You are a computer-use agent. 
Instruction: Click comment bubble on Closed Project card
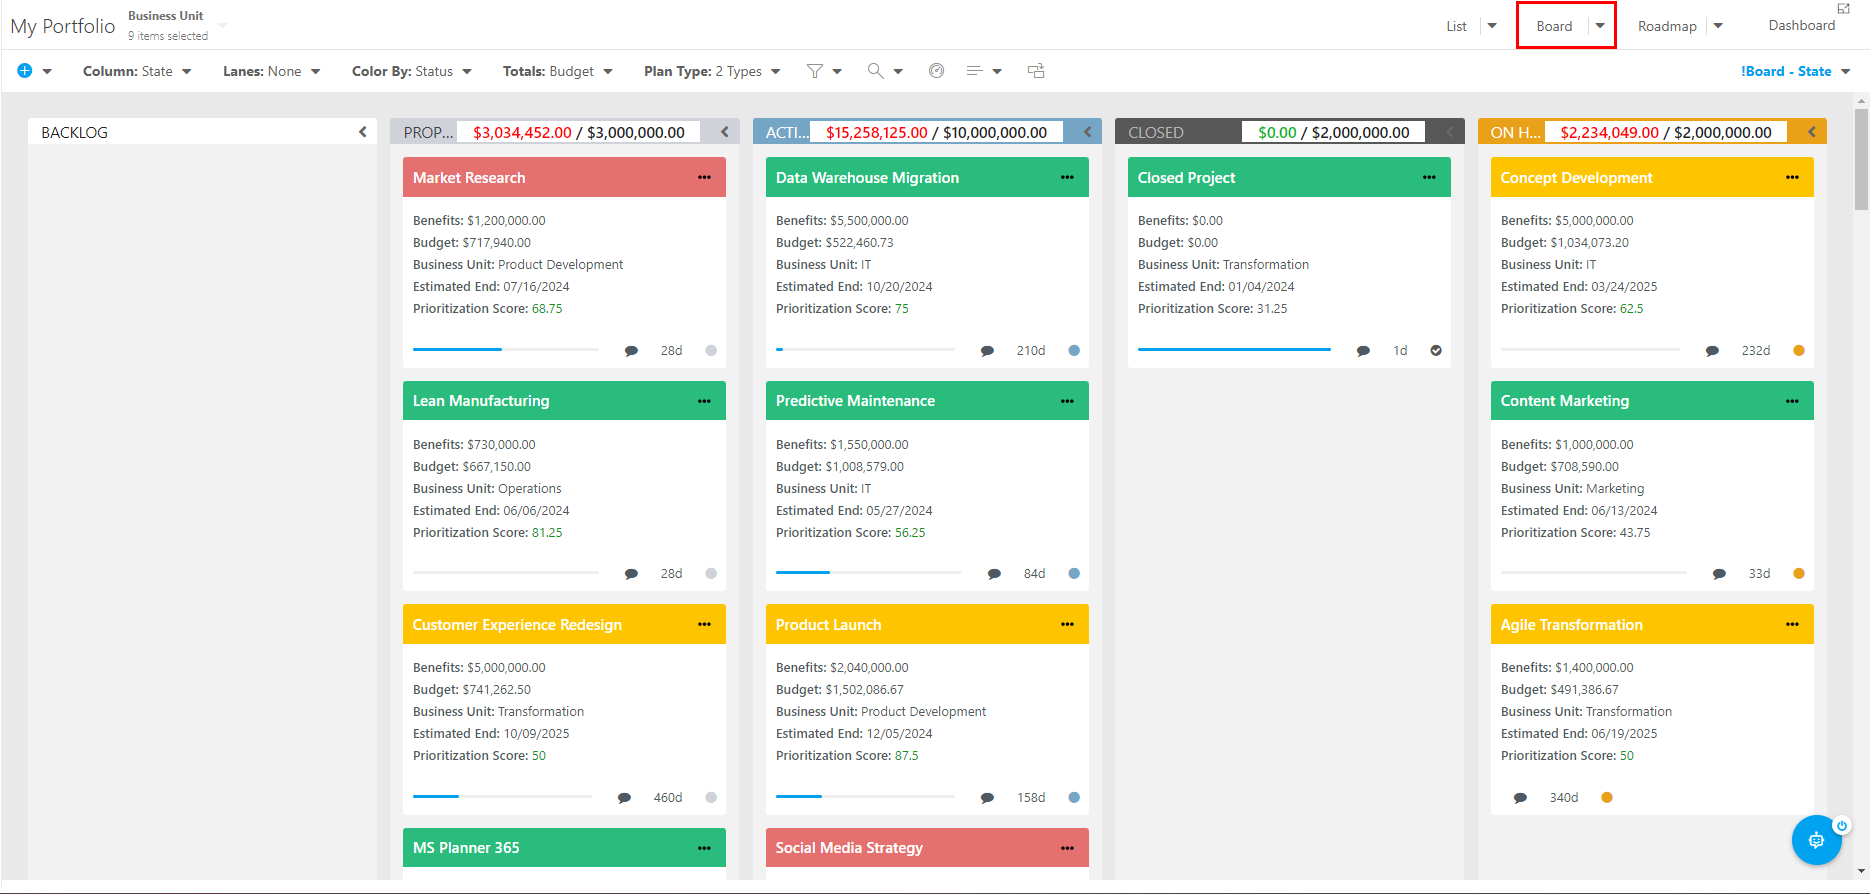(x=1363, y=351)
